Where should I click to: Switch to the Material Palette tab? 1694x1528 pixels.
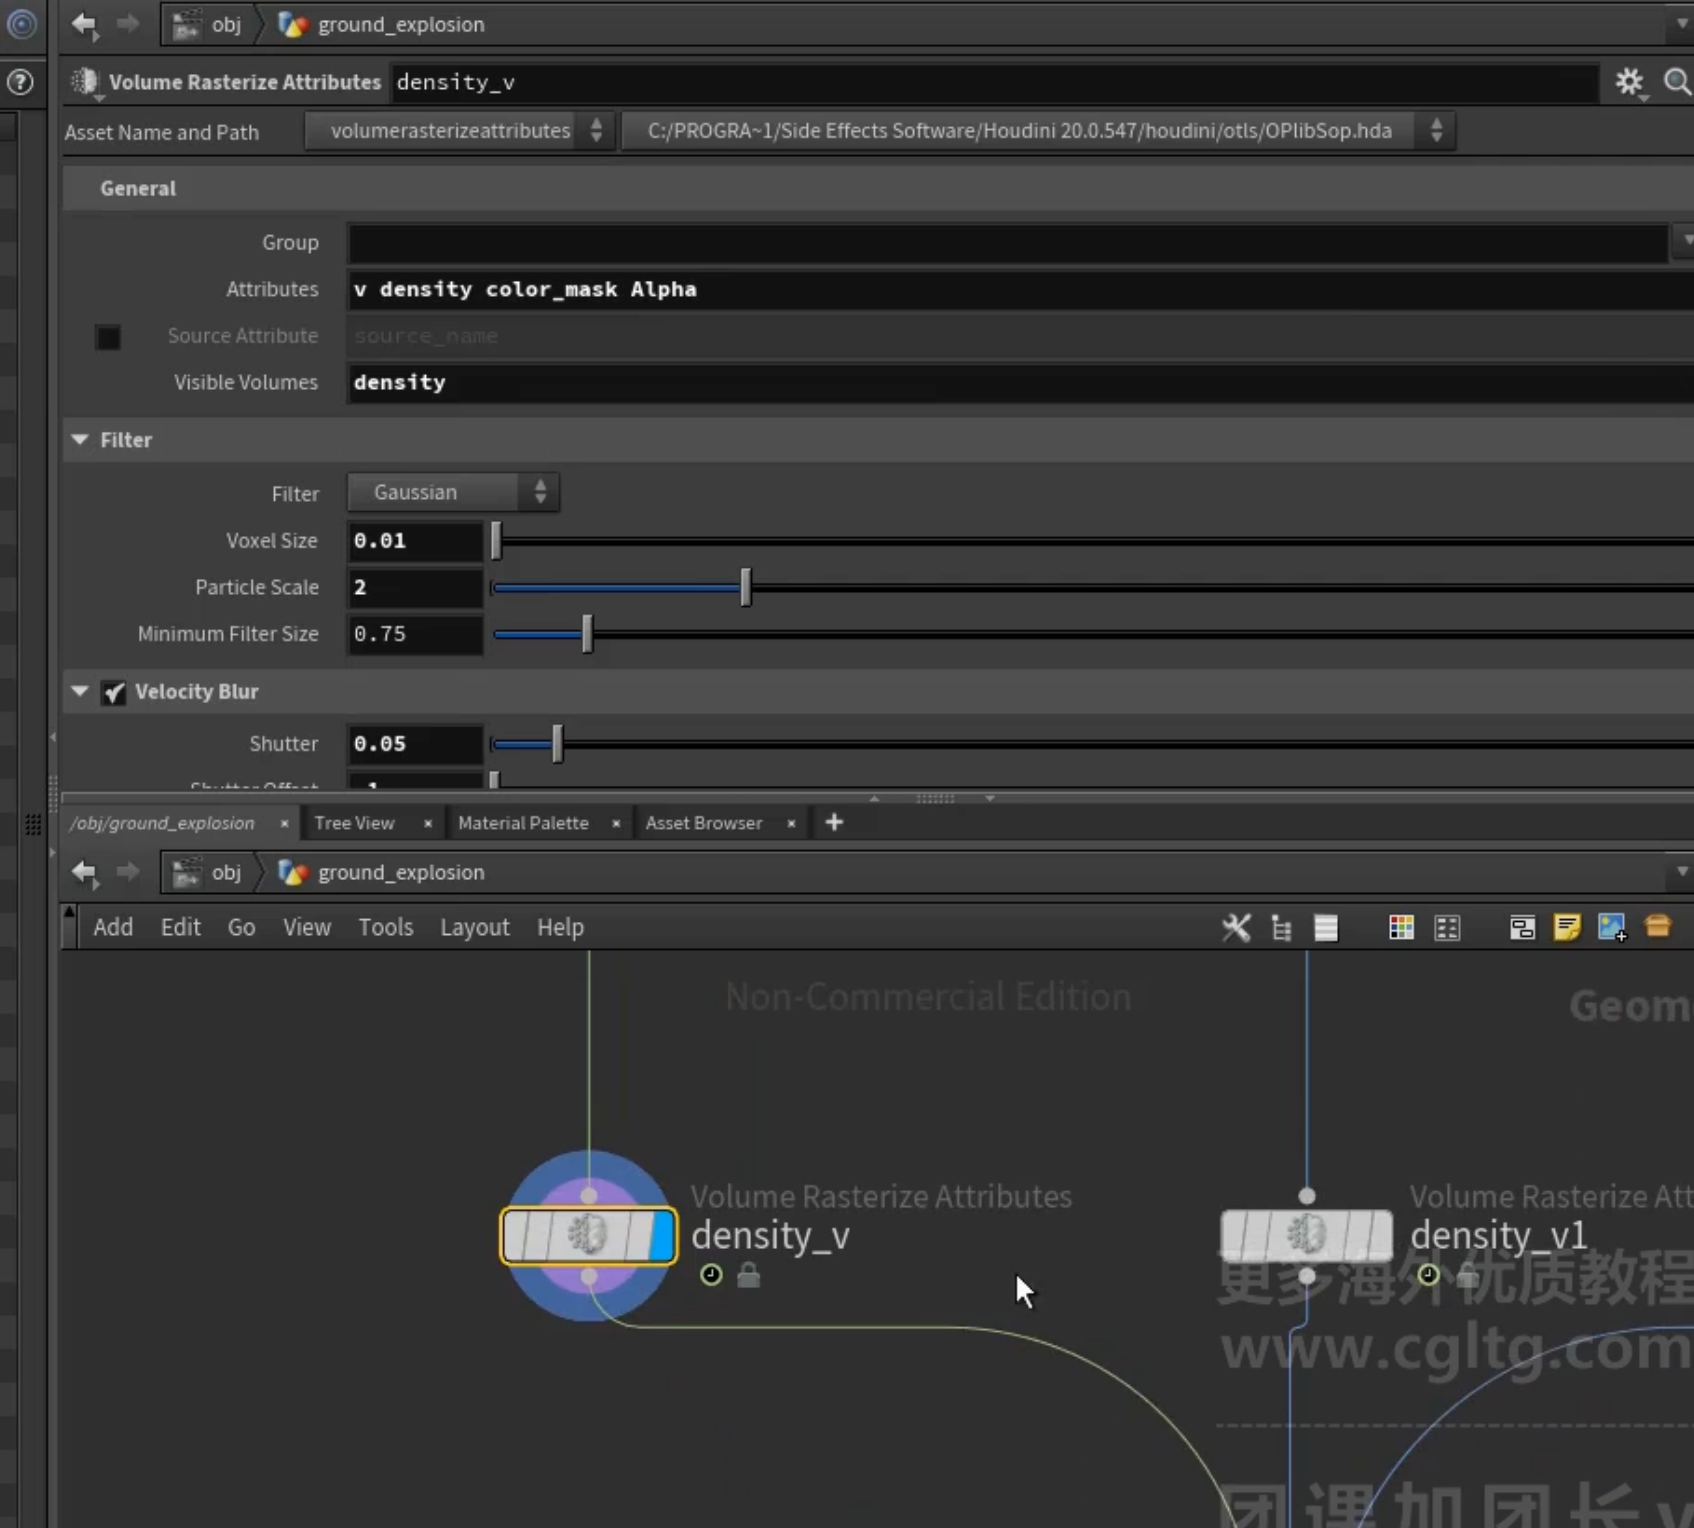pos(523,823)
